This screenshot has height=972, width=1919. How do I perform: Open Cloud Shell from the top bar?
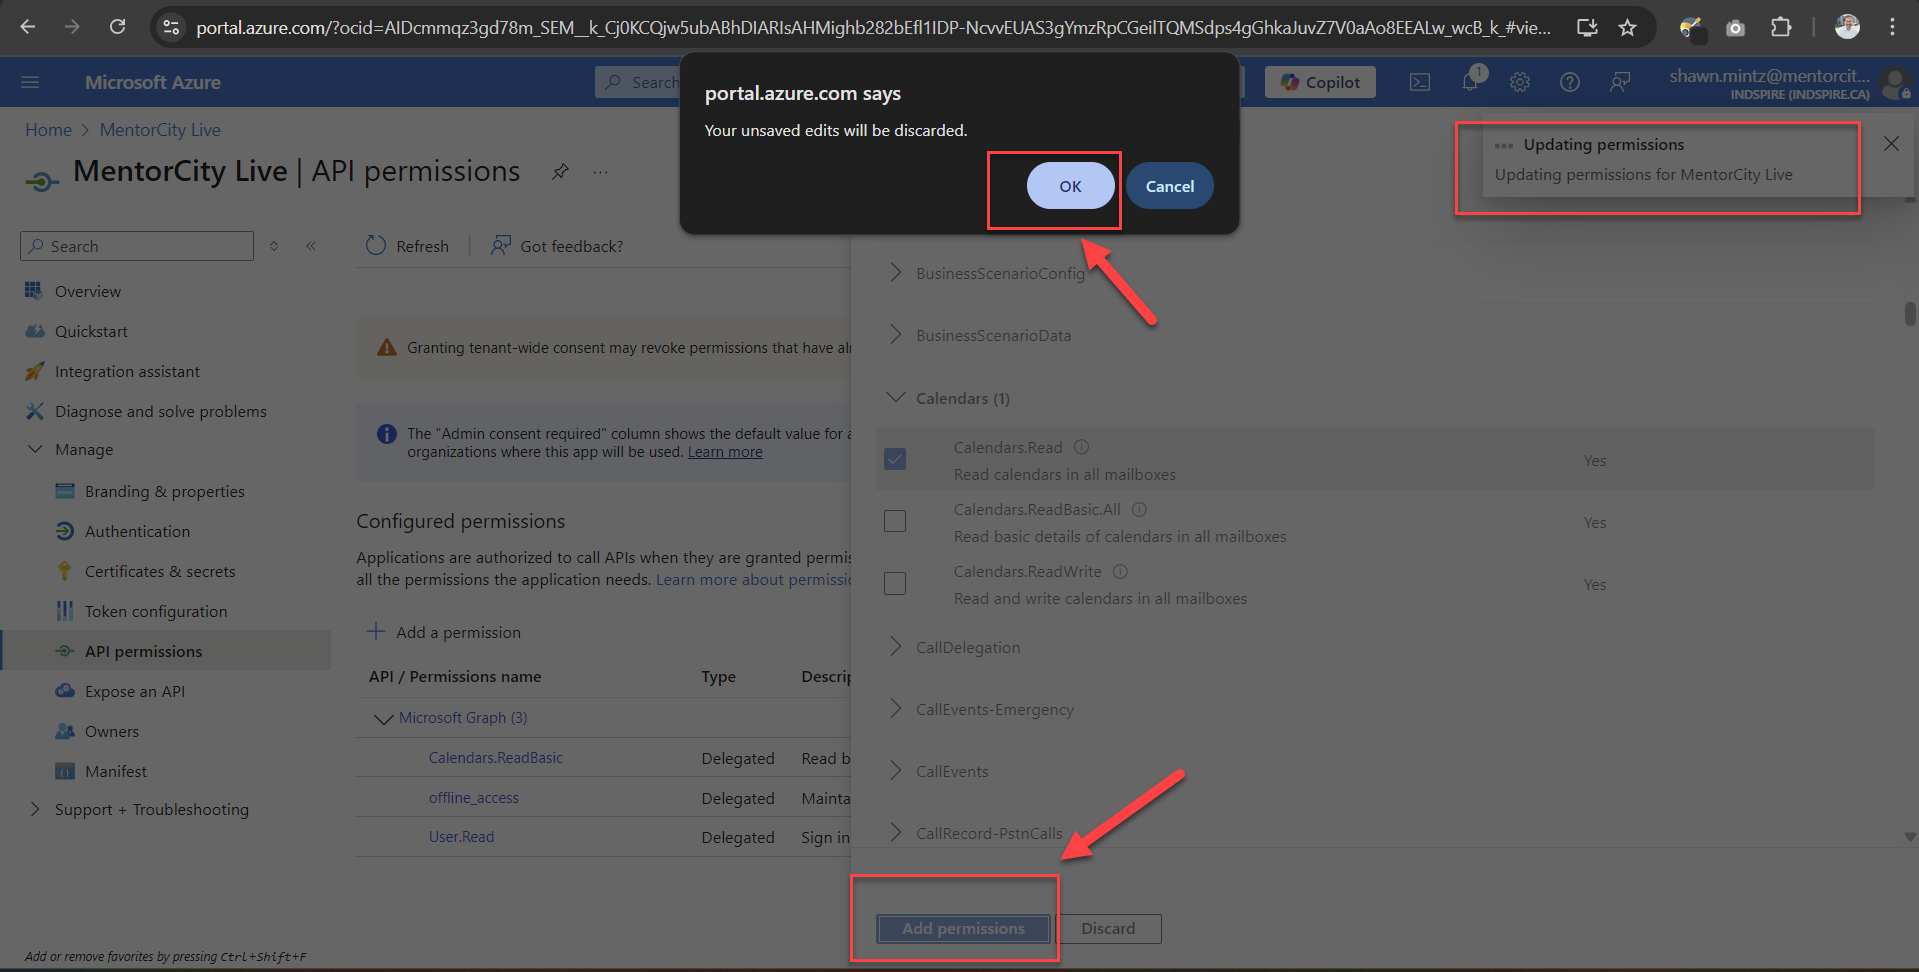pyautogui.click(x=1420, y=82)
